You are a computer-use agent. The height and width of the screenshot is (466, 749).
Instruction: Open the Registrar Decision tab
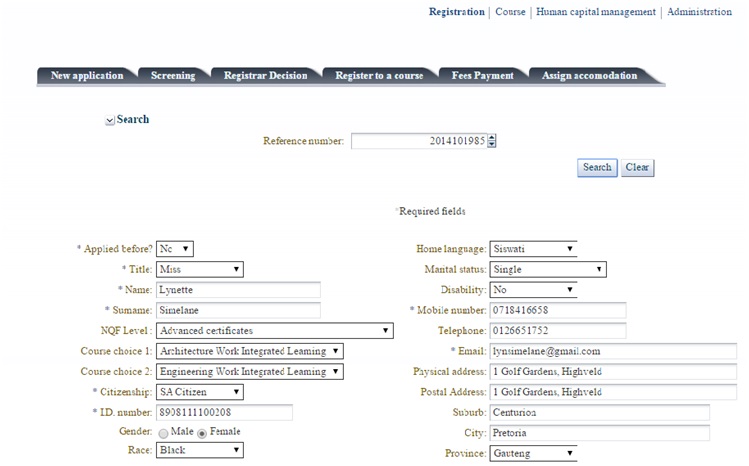coord(265,76)
